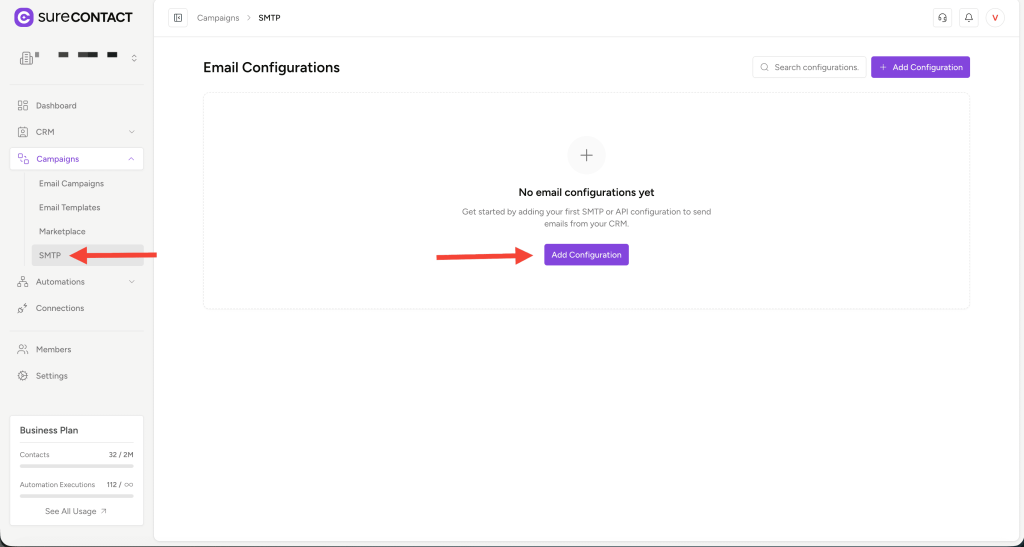1024x547 pixels.
Task: Open the Connections page
Action: tap(60, 308)
